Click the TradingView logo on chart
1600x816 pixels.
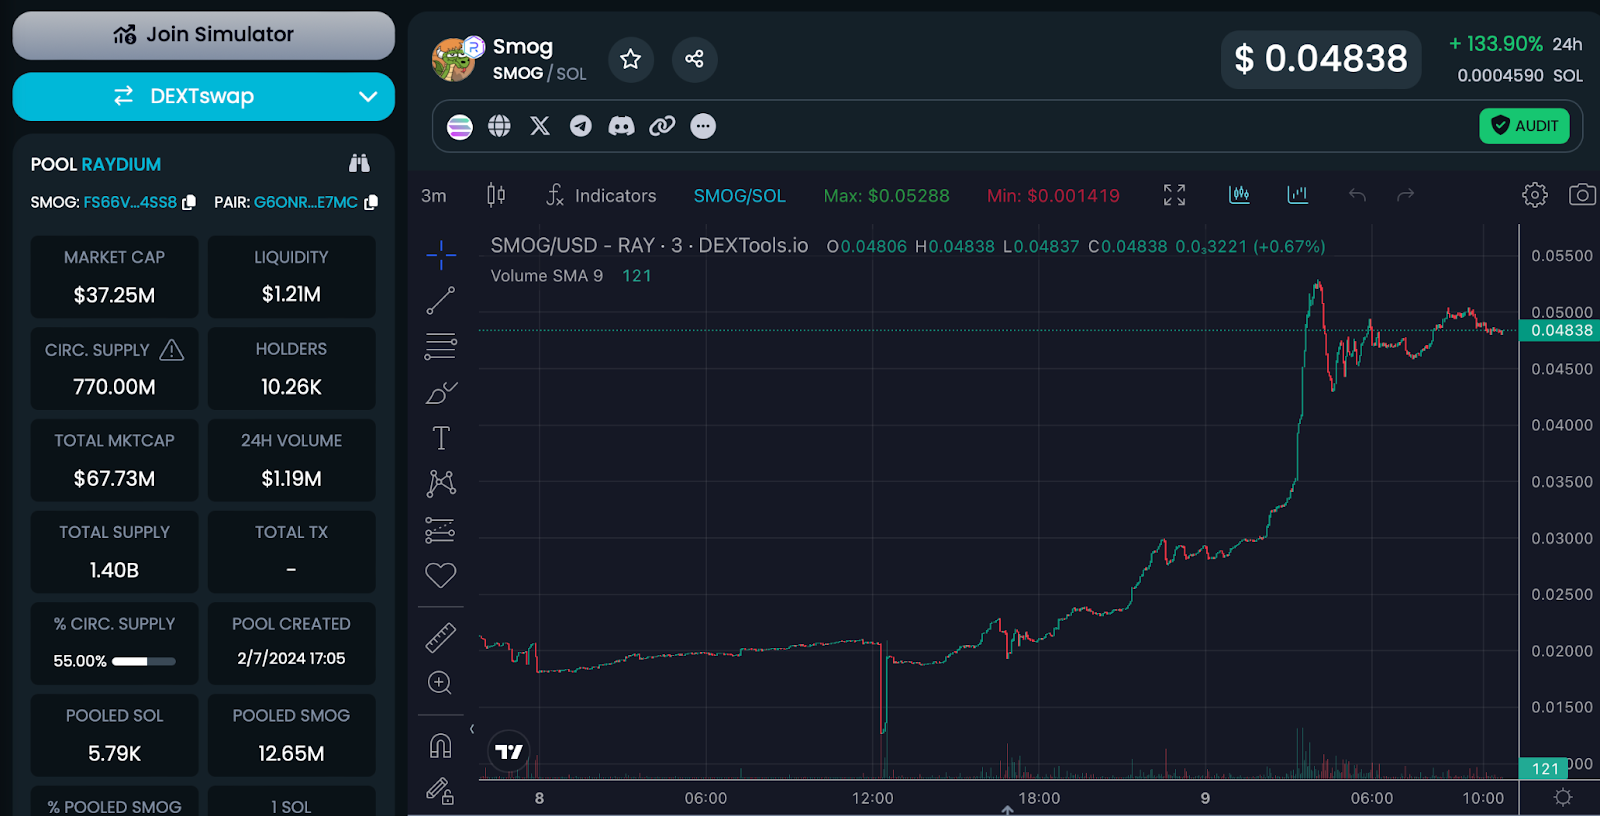coord(509,752)
